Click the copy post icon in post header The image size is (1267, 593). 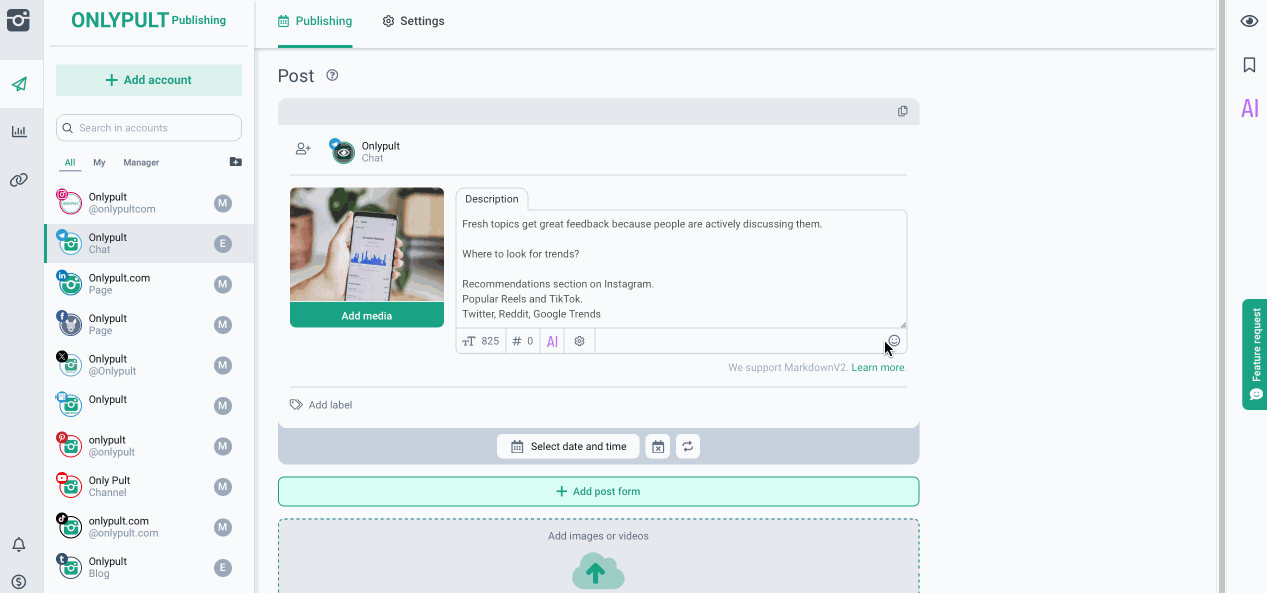pos(902,111)
